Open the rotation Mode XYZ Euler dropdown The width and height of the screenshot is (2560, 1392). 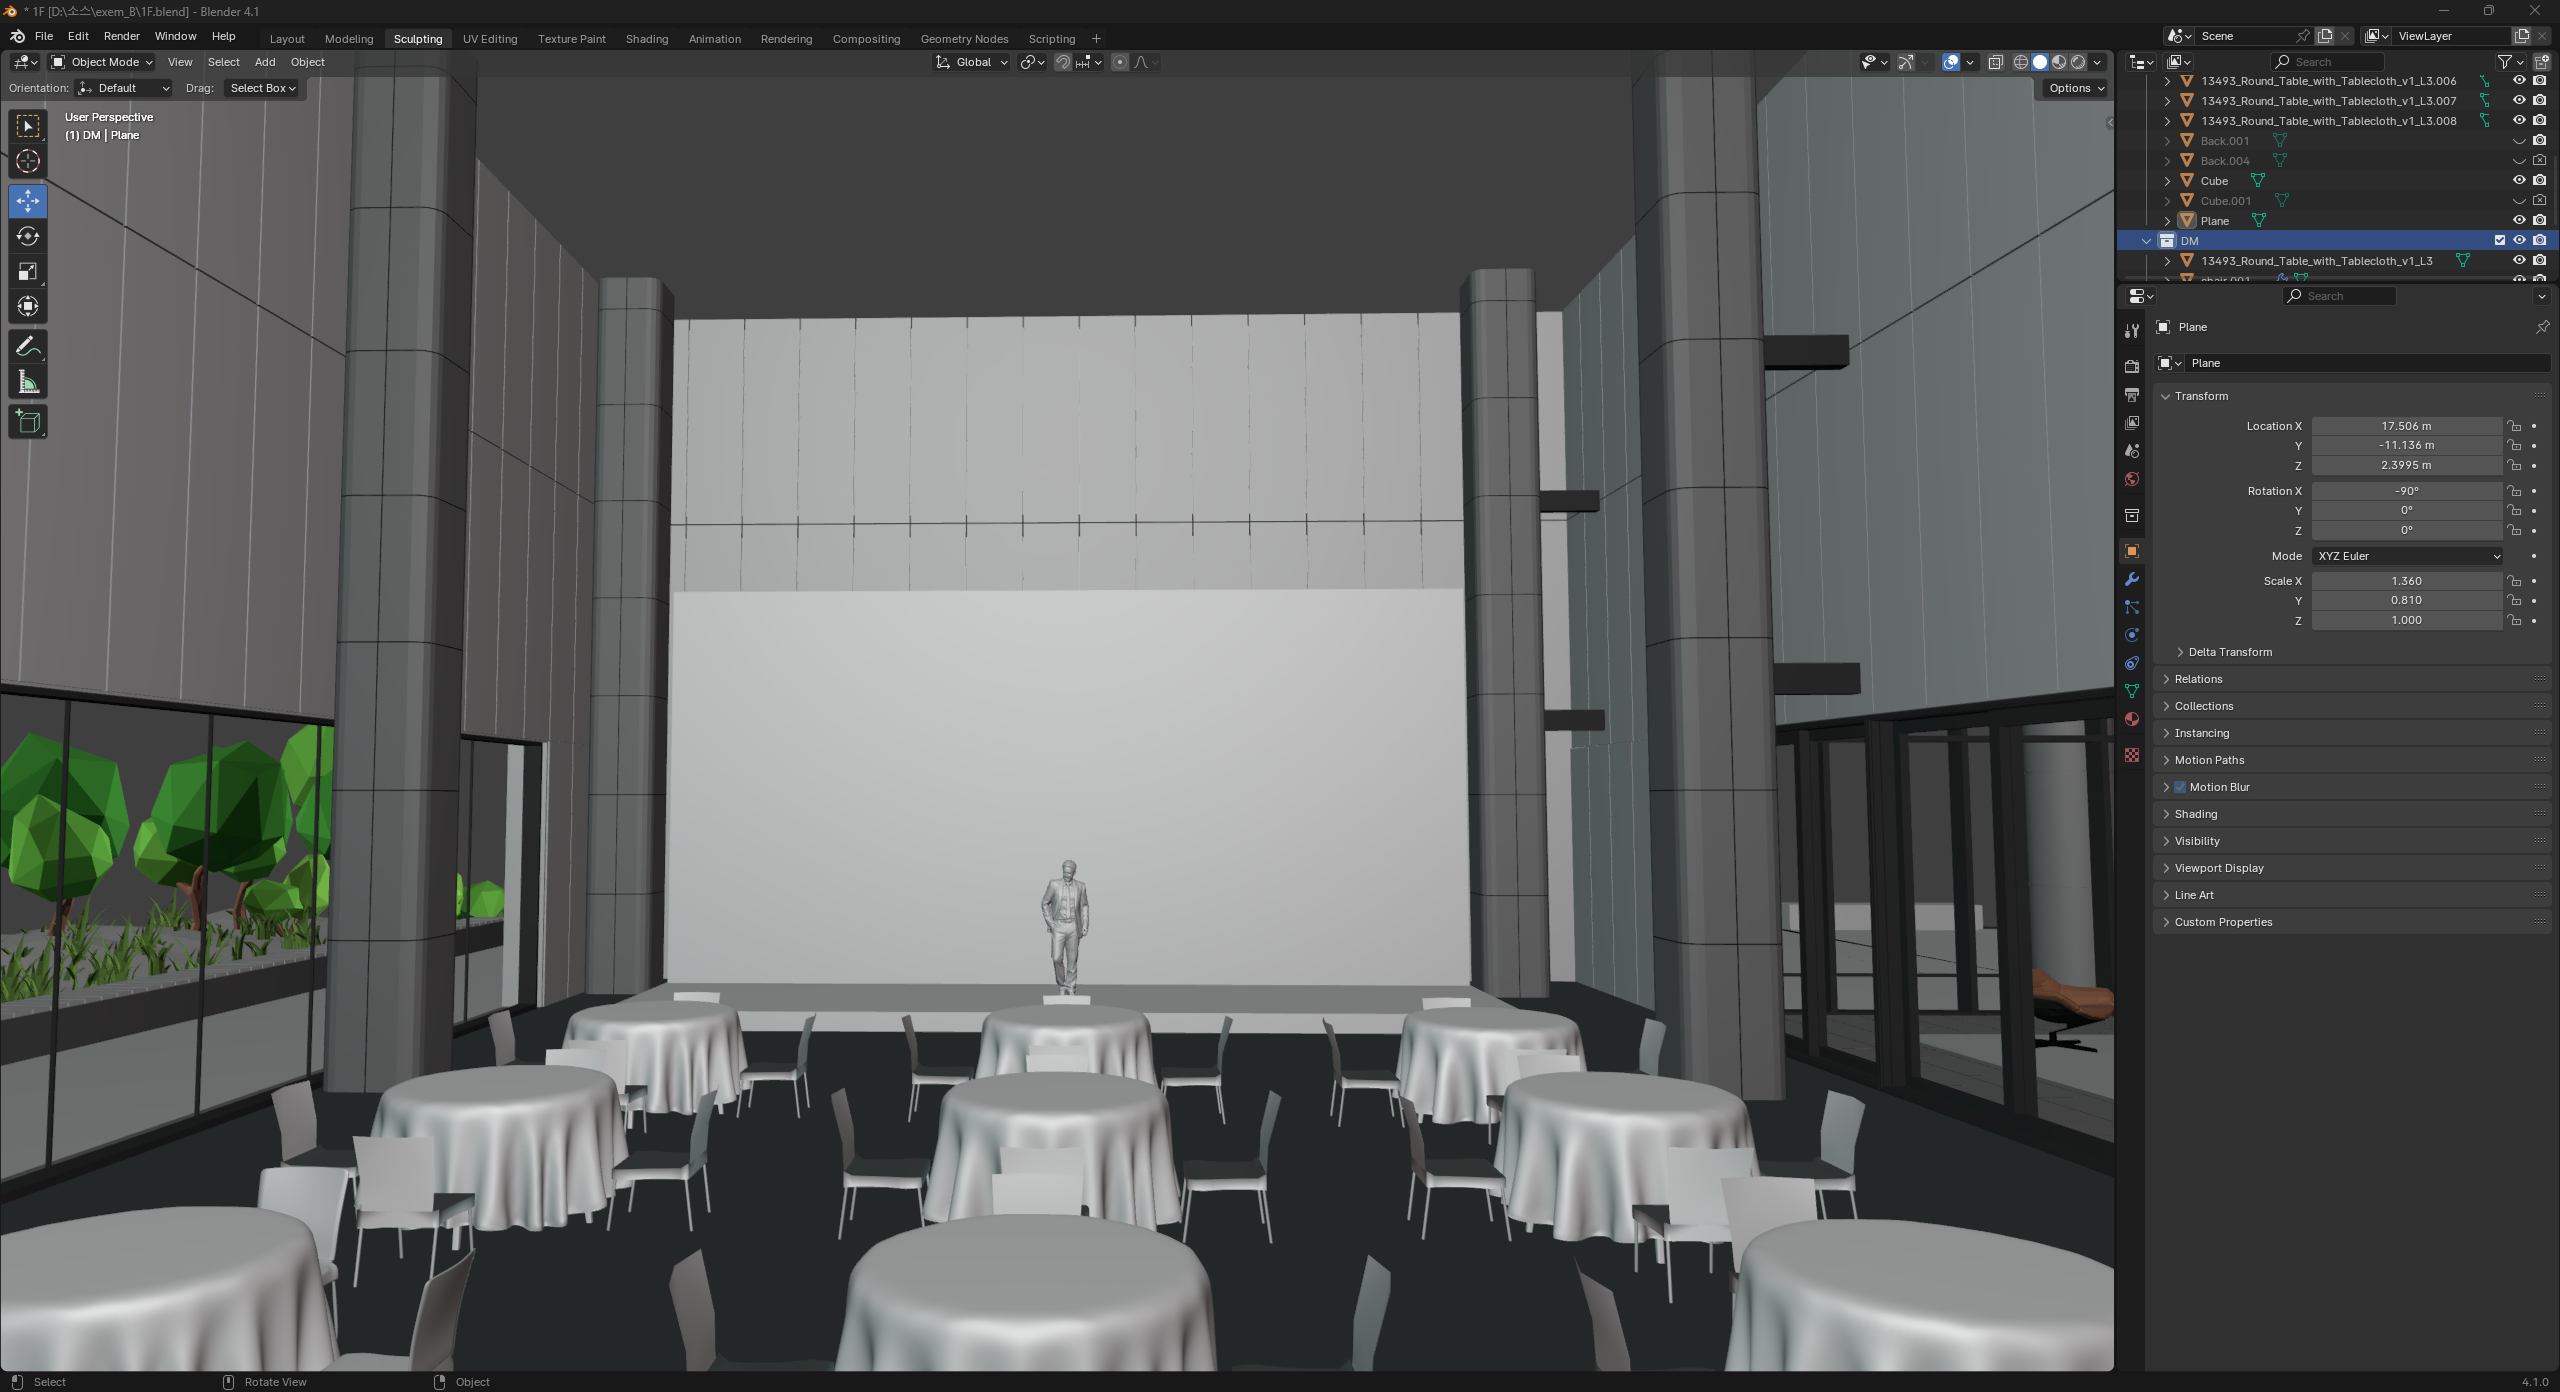2406,556
